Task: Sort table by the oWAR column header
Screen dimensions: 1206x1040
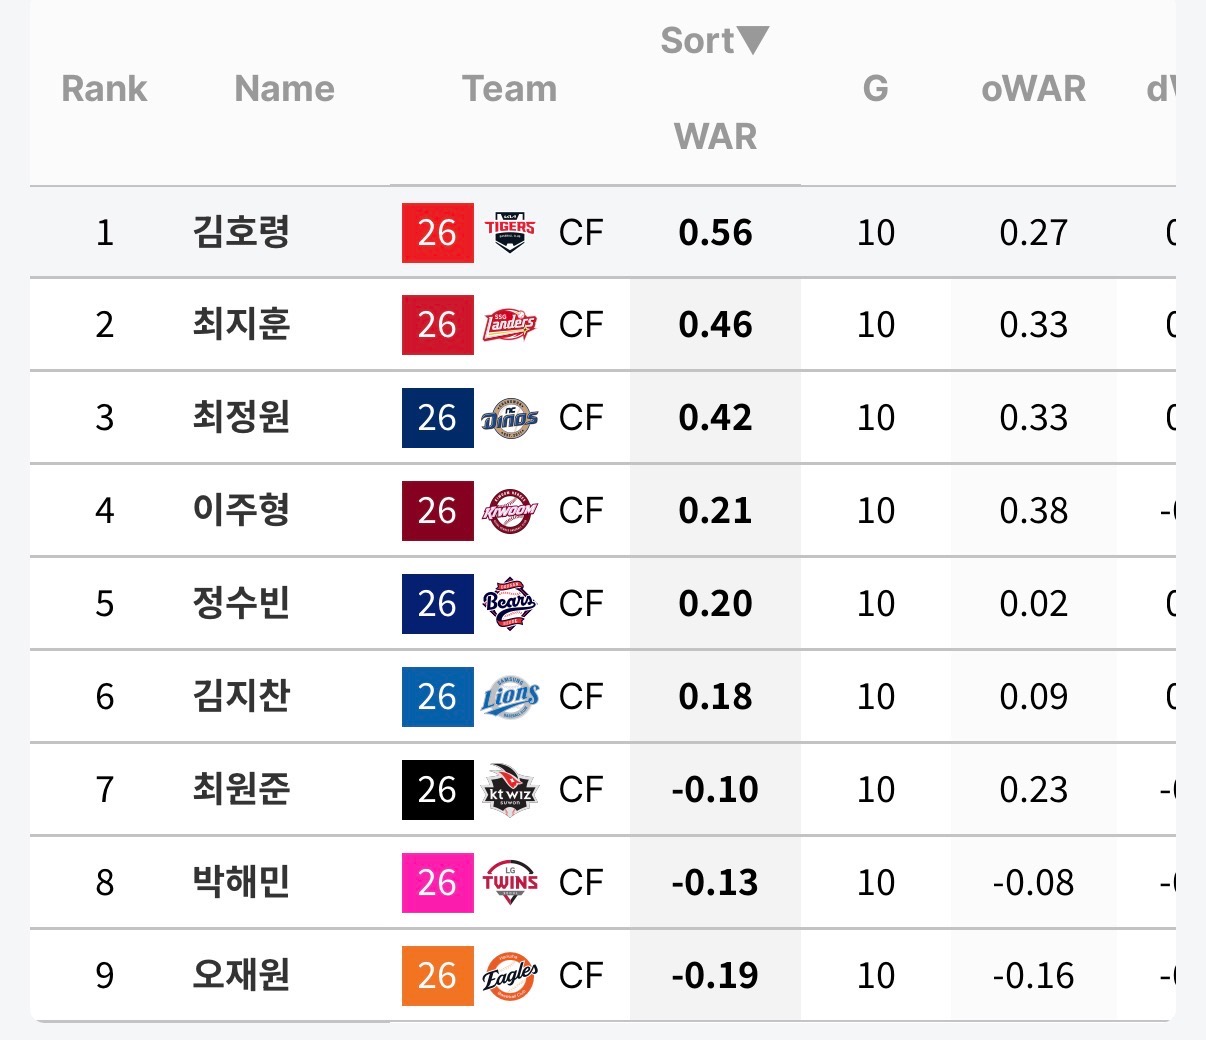Action: [1033, 89]
